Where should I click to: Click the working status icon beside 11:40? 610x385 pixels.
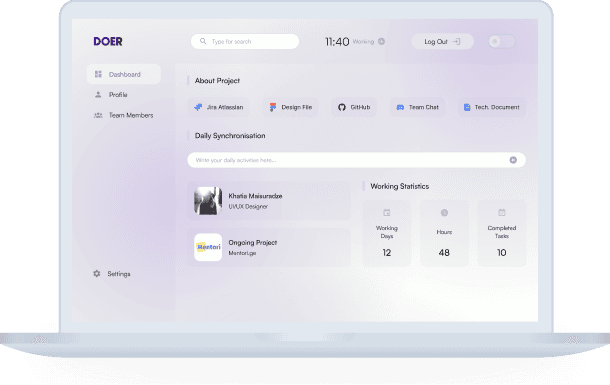coord(382,41)
